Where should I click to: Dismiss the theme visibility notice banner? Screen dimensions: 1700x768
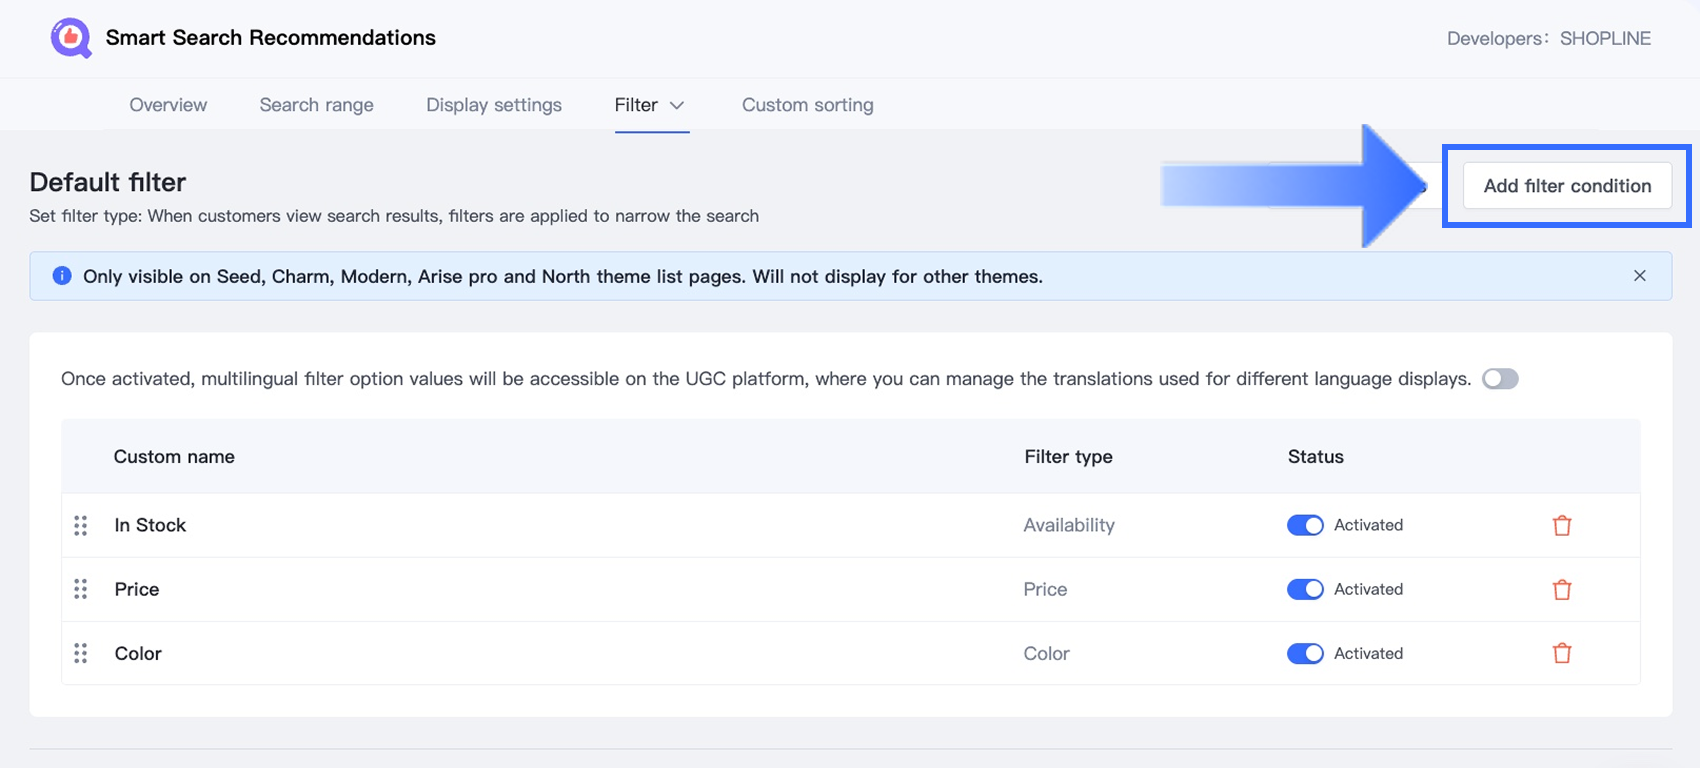tap(1639, 276)
